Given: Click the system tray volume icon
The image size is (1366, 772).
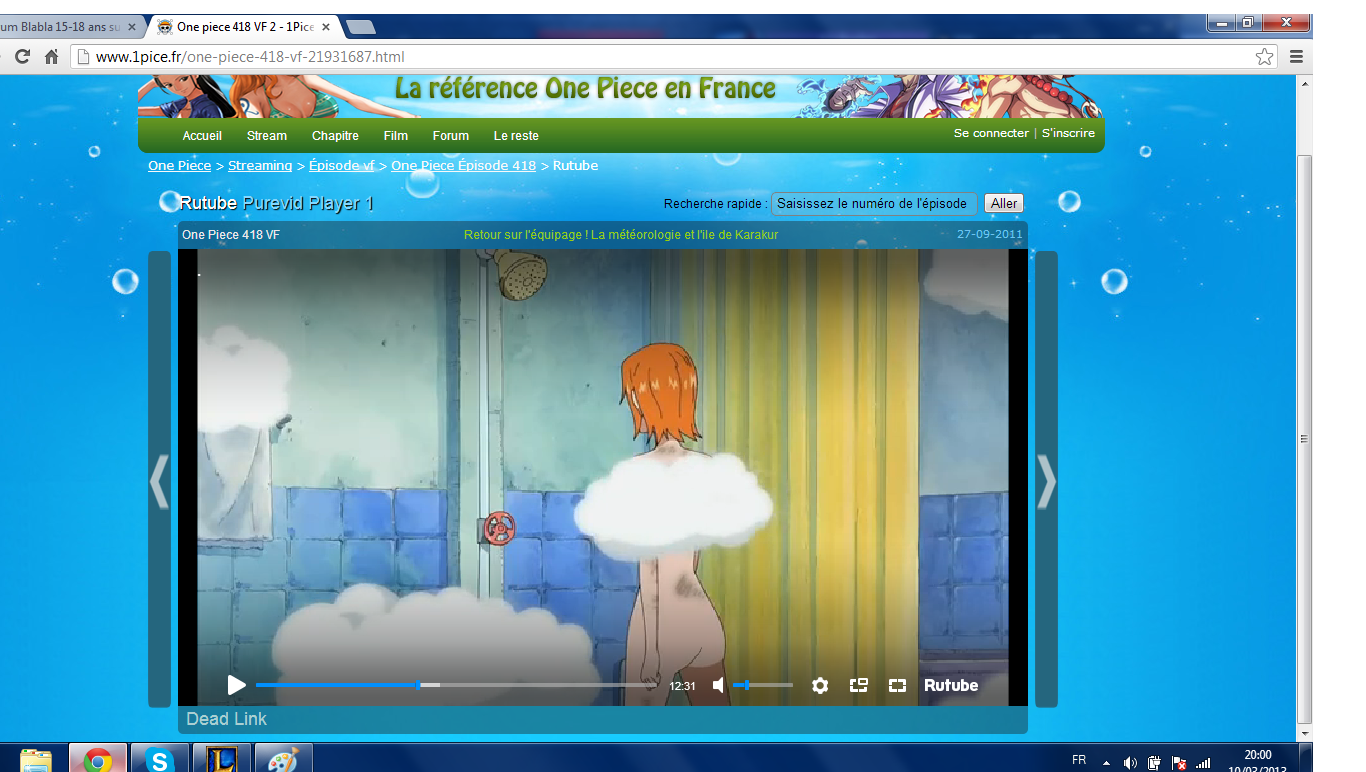Looking at the screenshot, I should [x=1130, y=762].
